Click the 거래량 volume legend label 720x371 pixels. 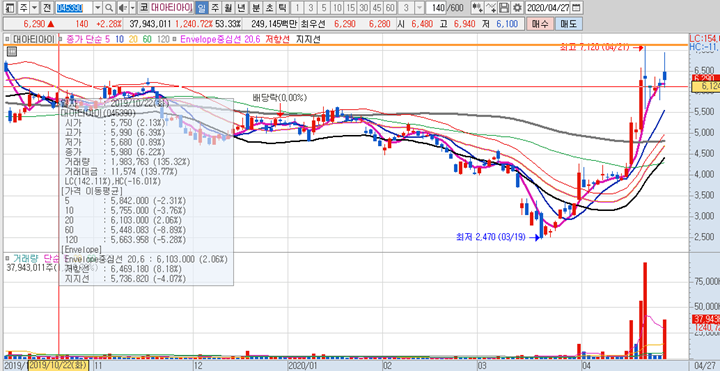(26, 259)
